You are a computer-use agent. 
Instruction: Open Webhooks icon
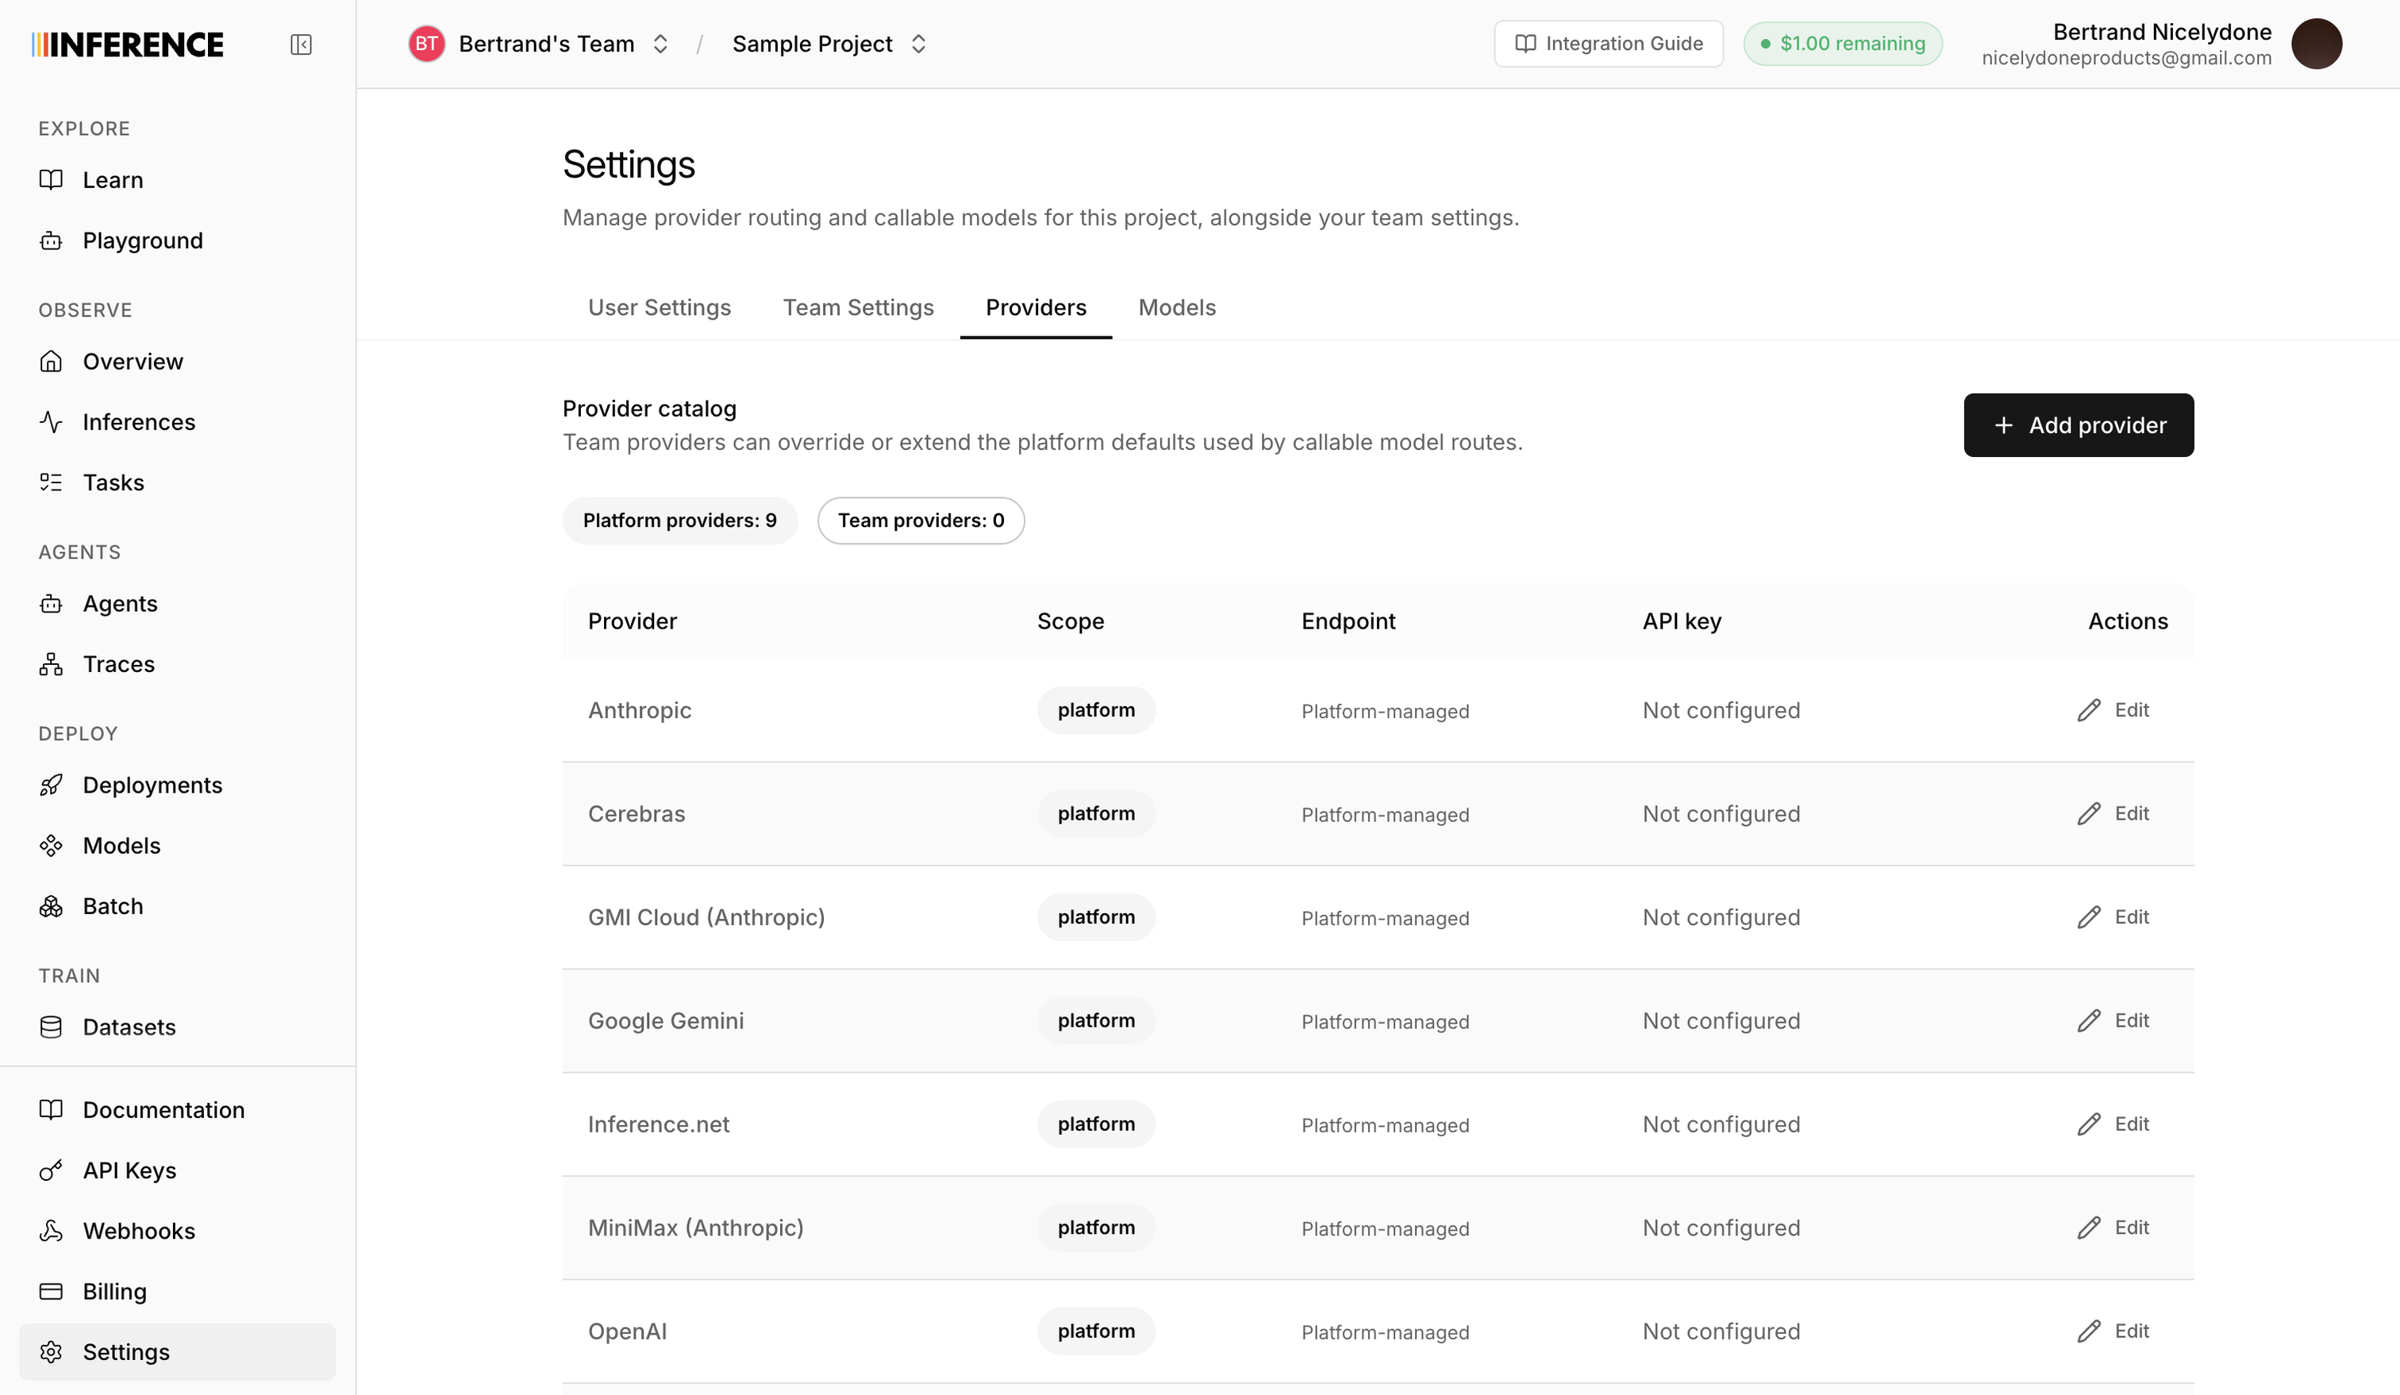[x=51, y=1231]
